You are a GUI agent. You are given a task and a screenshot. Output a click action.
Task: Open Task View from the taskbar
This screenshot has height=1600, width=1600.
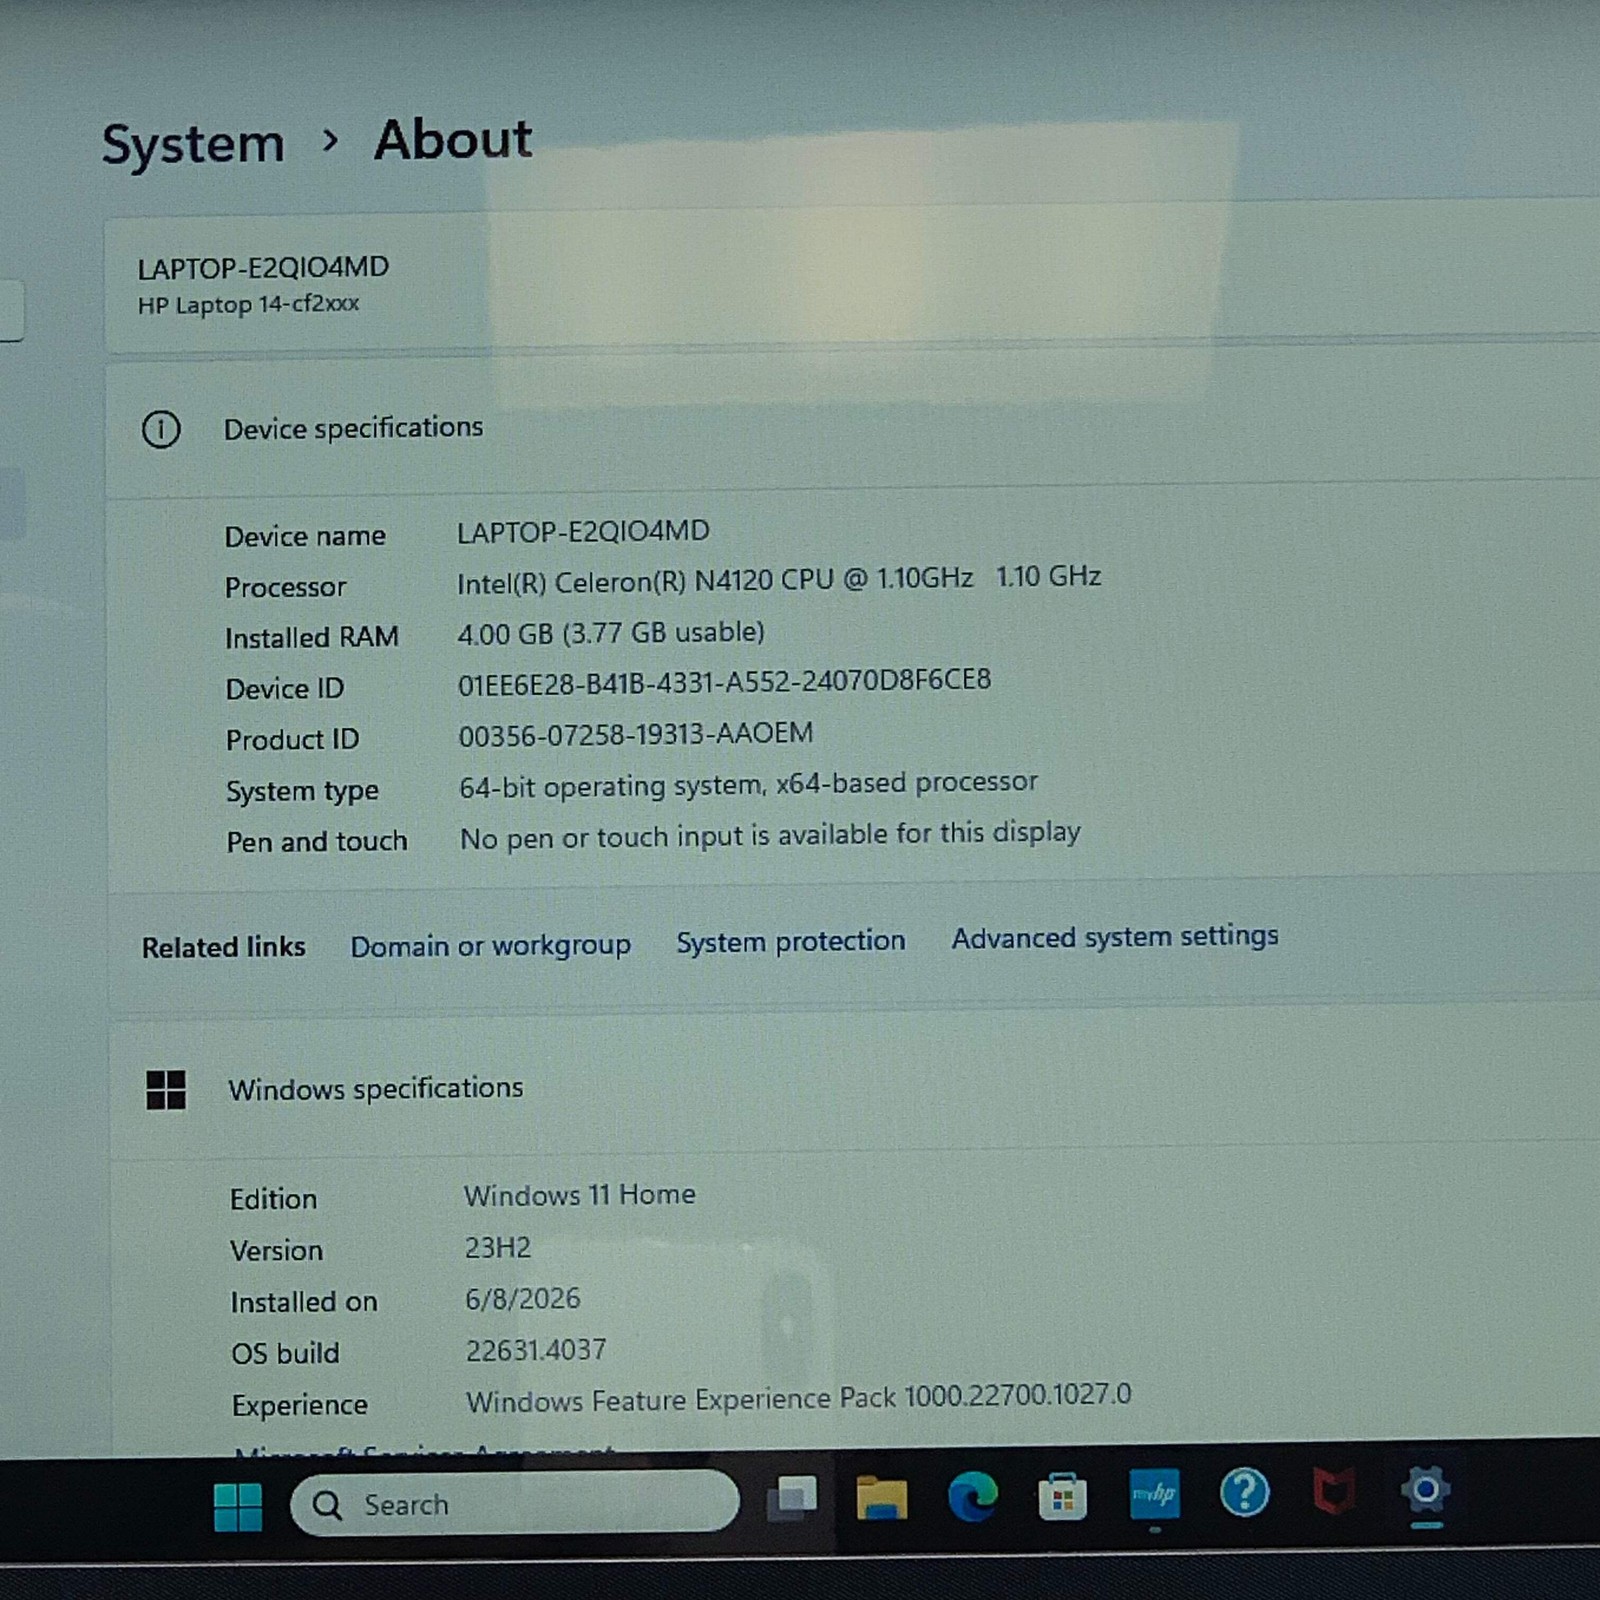[x=792, y=1499]
